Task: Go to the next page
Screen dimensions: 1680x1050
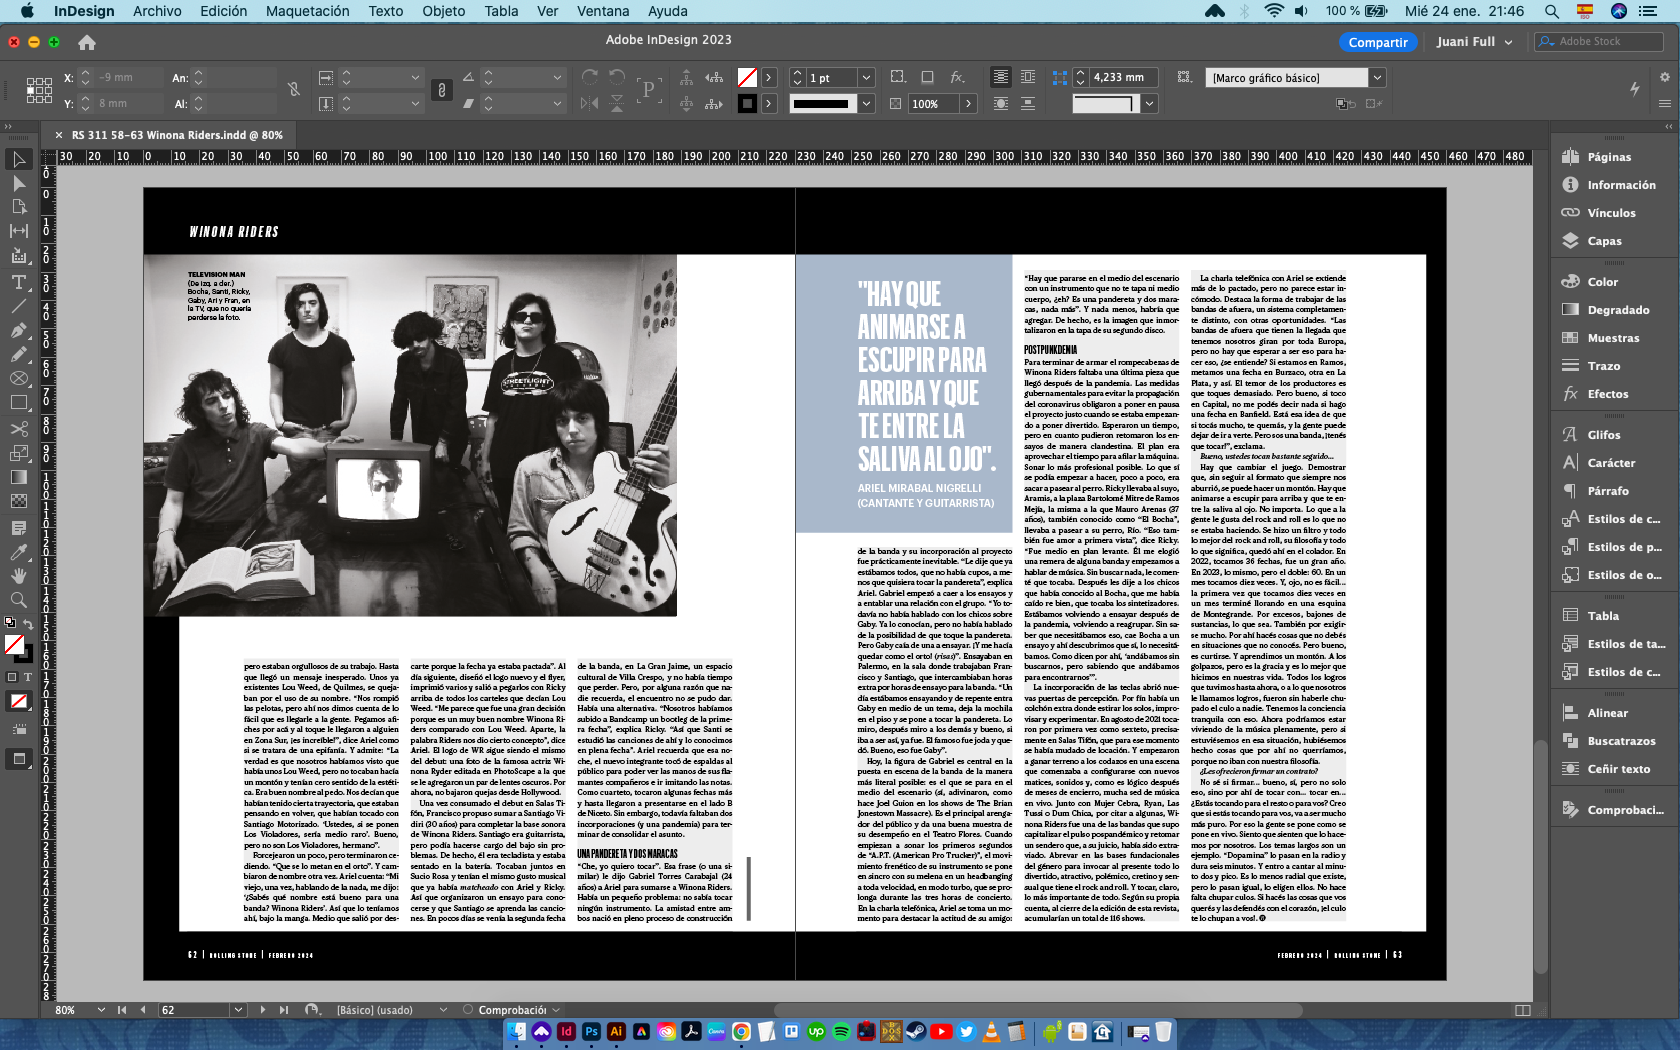Action: pyautogui.click(x=263, y=1010)
